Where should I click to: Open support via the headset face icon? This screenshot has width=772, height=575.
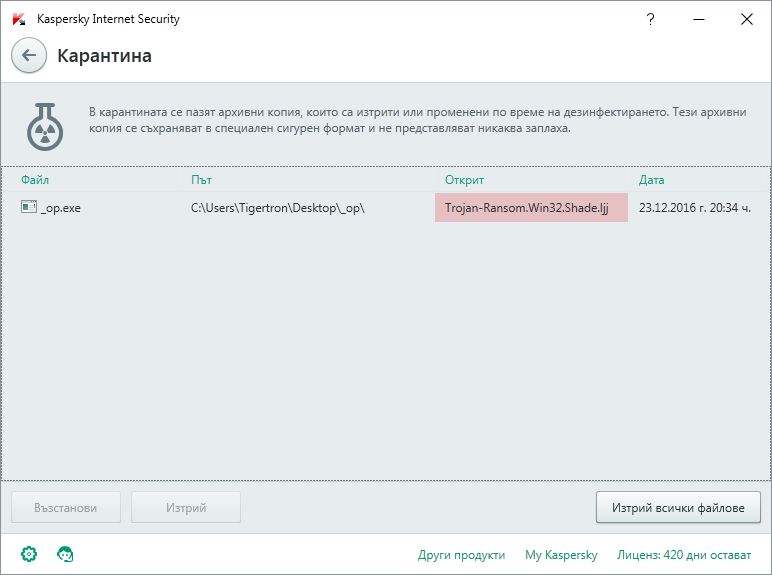coord(65,554)
